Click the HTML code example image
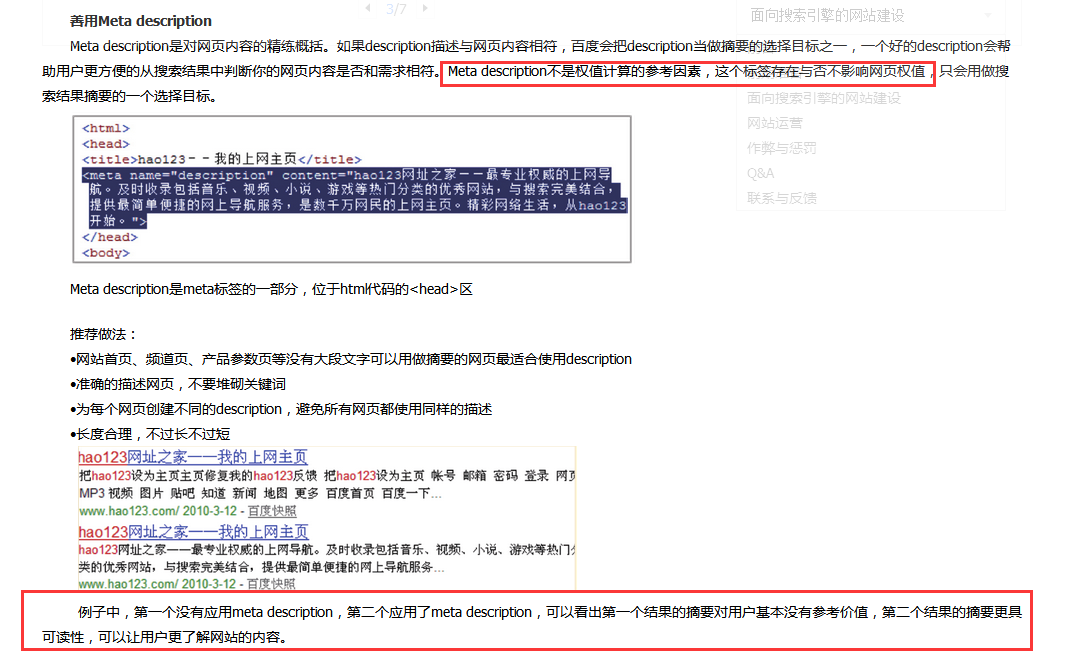The height and width of the screenshot is (666, 1083). pos(352,189)
